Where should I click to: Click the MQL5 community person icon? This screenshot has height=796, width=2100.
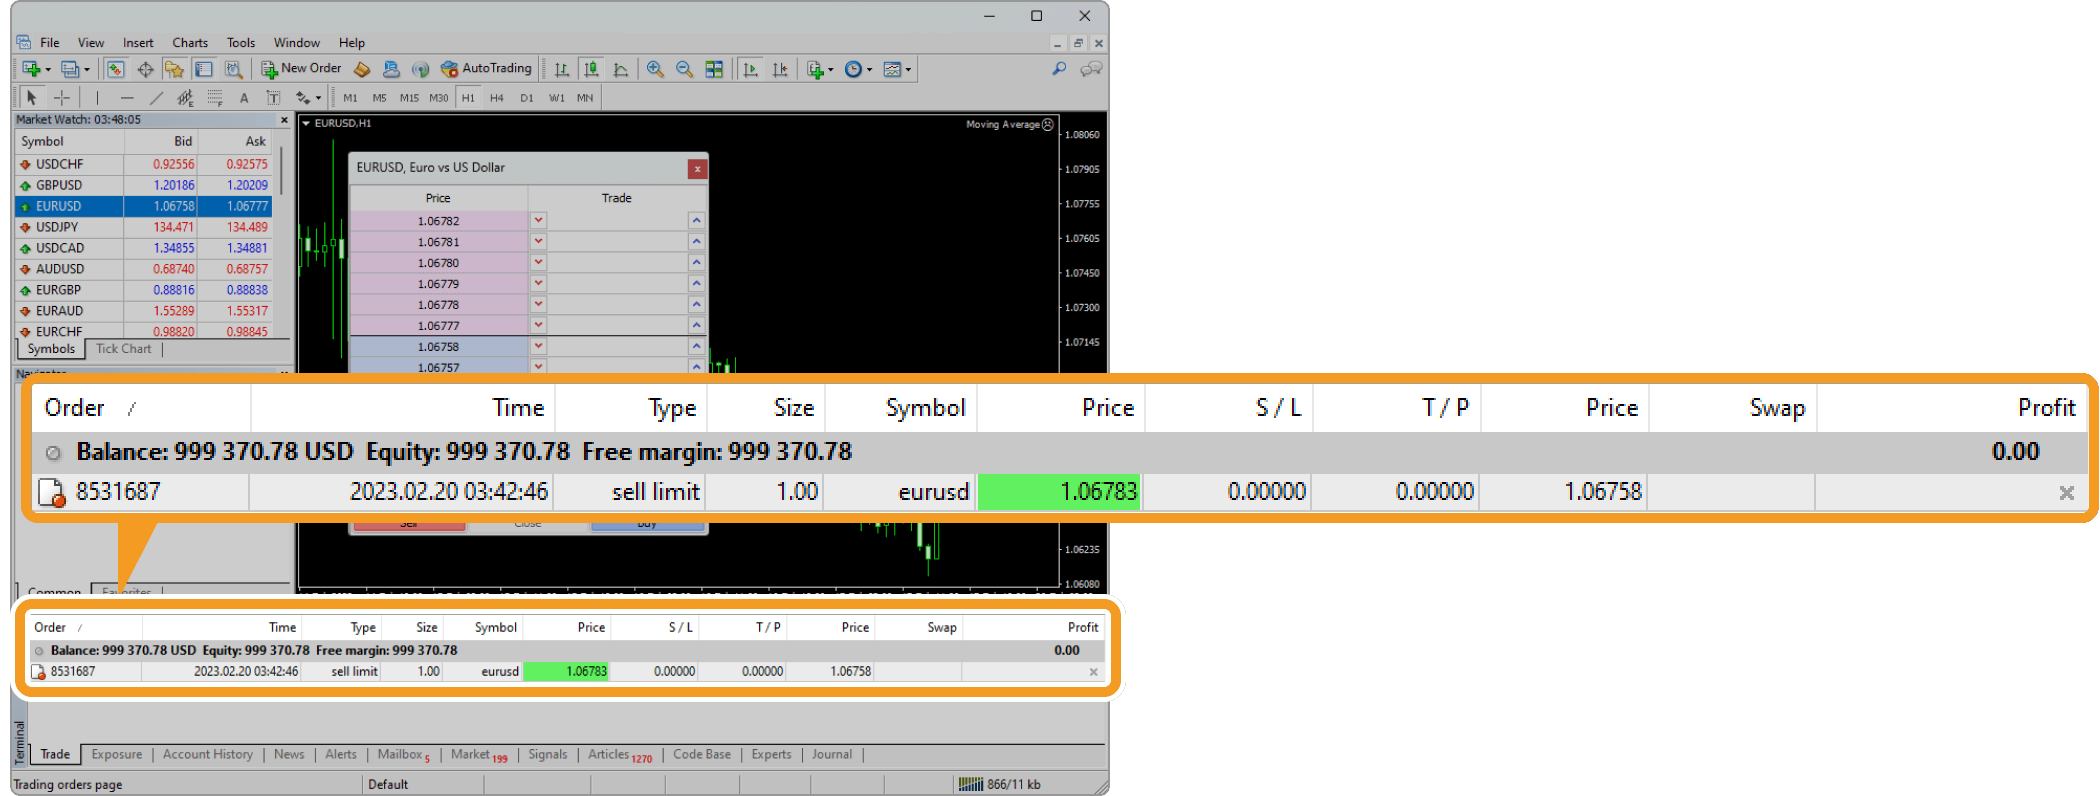click(391, 69)
